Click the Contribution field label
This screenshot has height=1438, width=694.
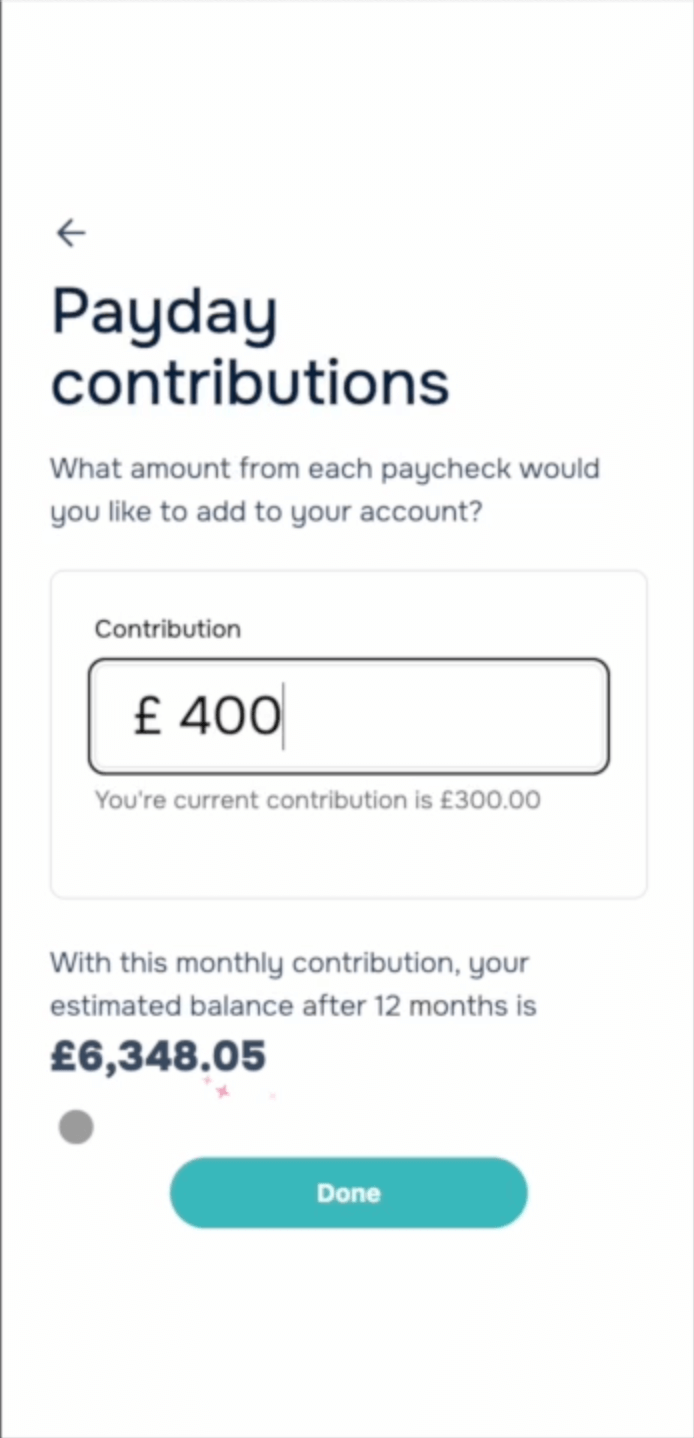pos(168,629)
